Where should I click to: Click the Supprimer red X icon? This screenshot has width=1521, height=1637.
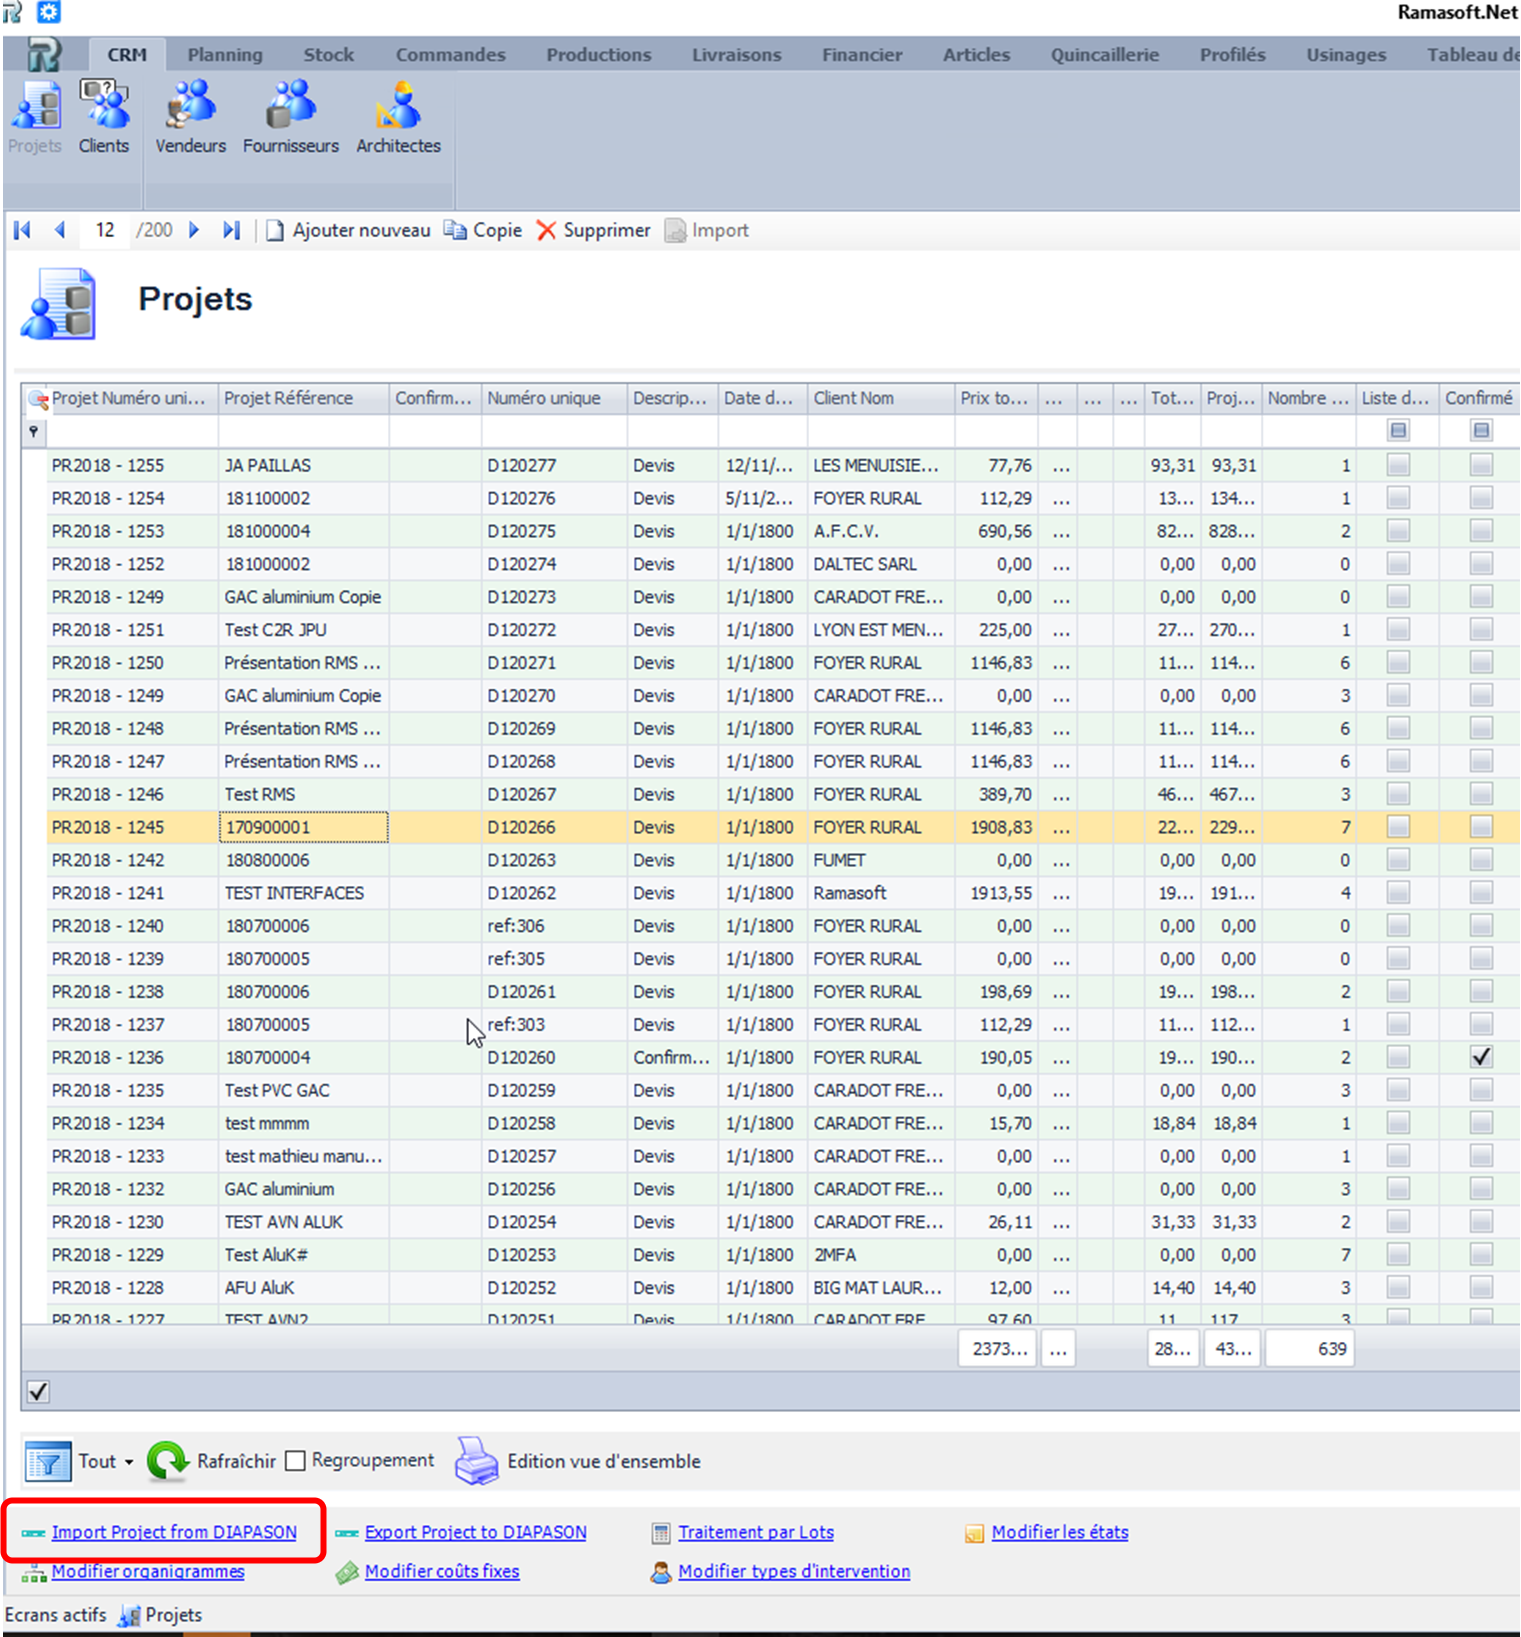pyautogui.click(x=546, y=231)
